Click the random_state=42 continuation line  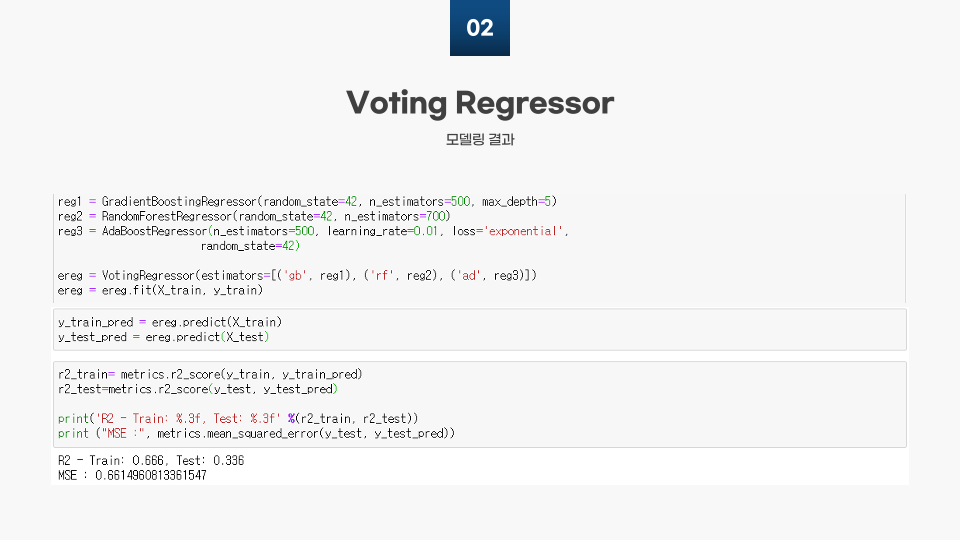click(250, 246)
